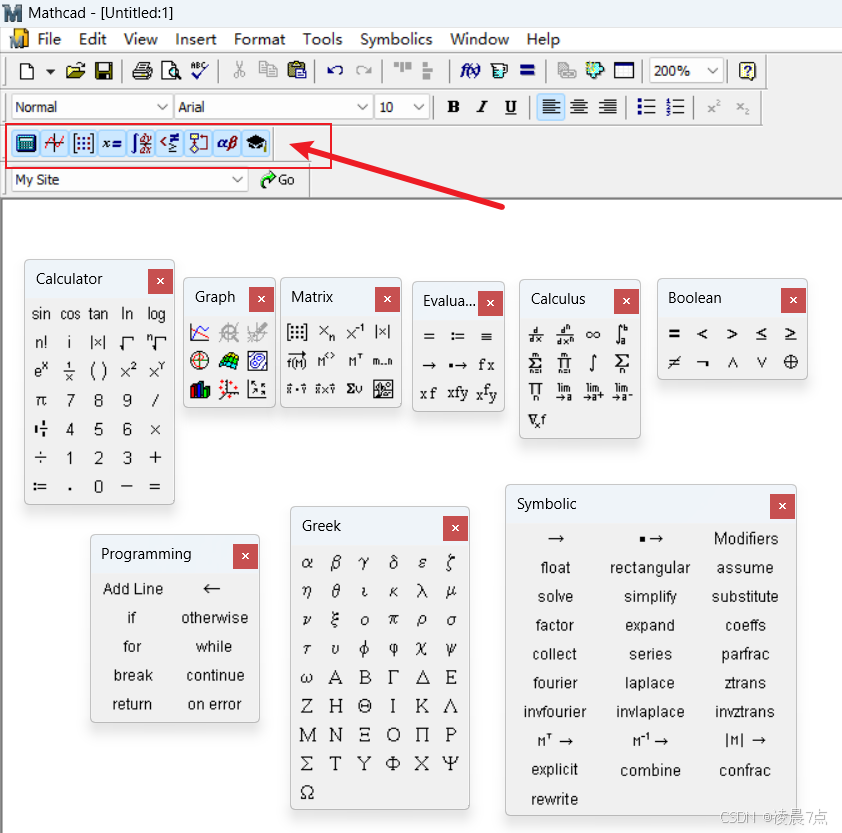Toggle superscript formatting
This screenshot has height=833, width=842.
click(x=714, y=107)
